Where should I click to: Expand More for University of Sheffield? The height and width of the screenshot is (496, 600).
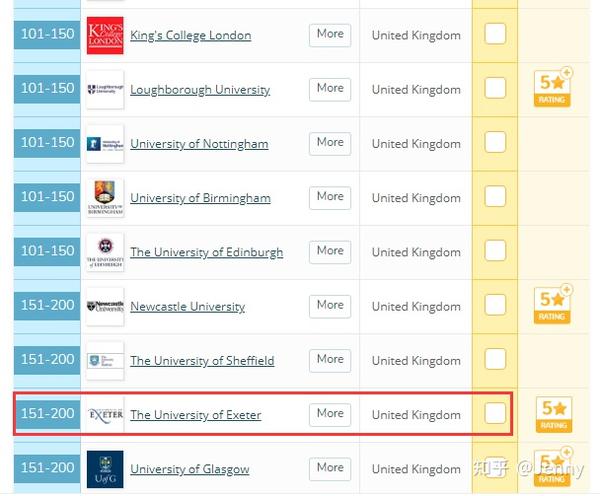[x=330, y=361]
